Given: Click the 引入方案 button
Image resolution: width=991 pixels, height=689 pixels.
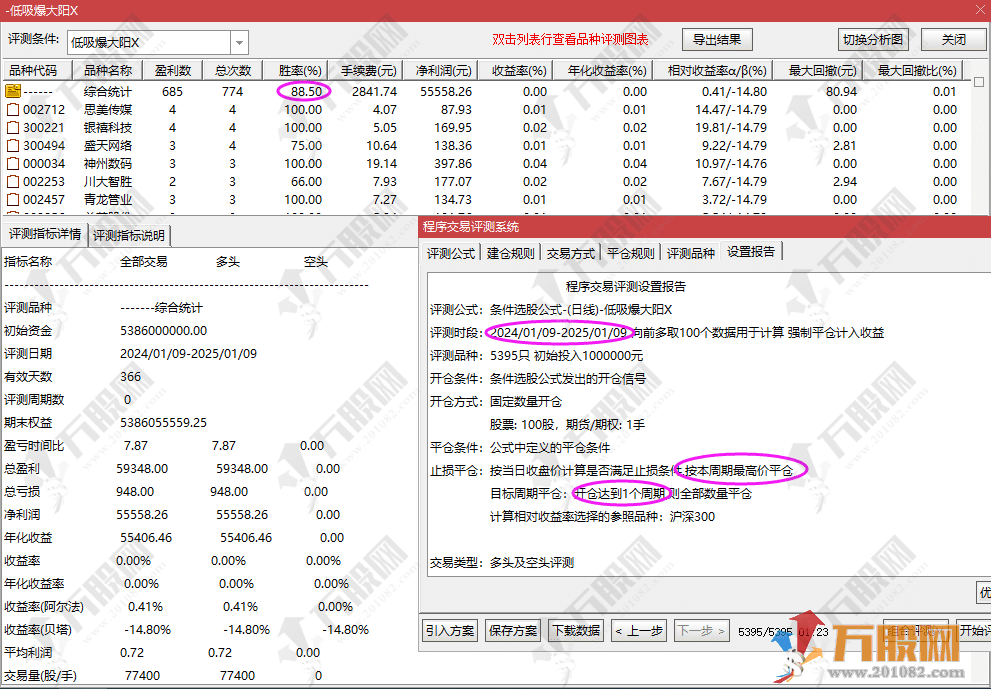Looking at the screenshot, I should pos(450,630).
